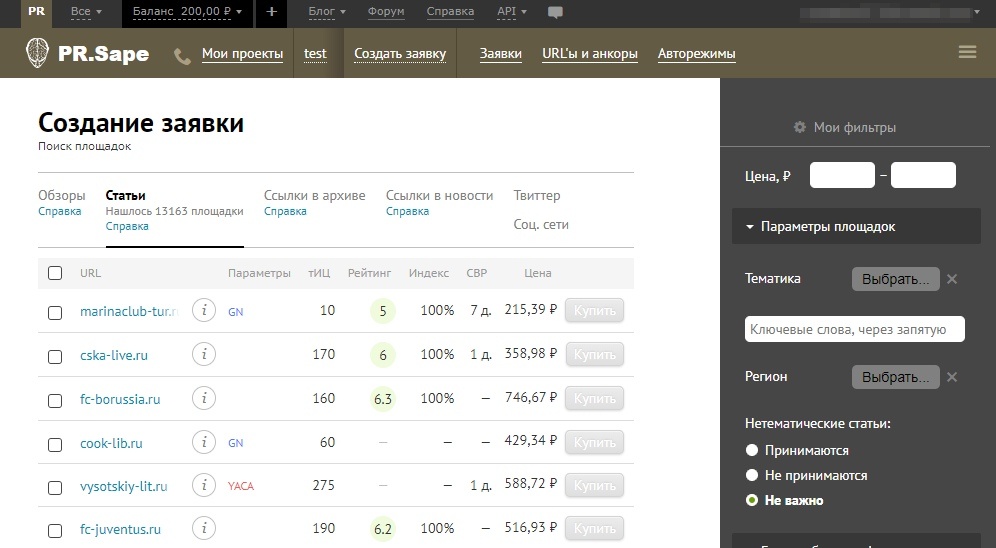This screenshot has width=996, height=548.
Task: Open the chat bubble icon in top bar
Action: point(555,13)
